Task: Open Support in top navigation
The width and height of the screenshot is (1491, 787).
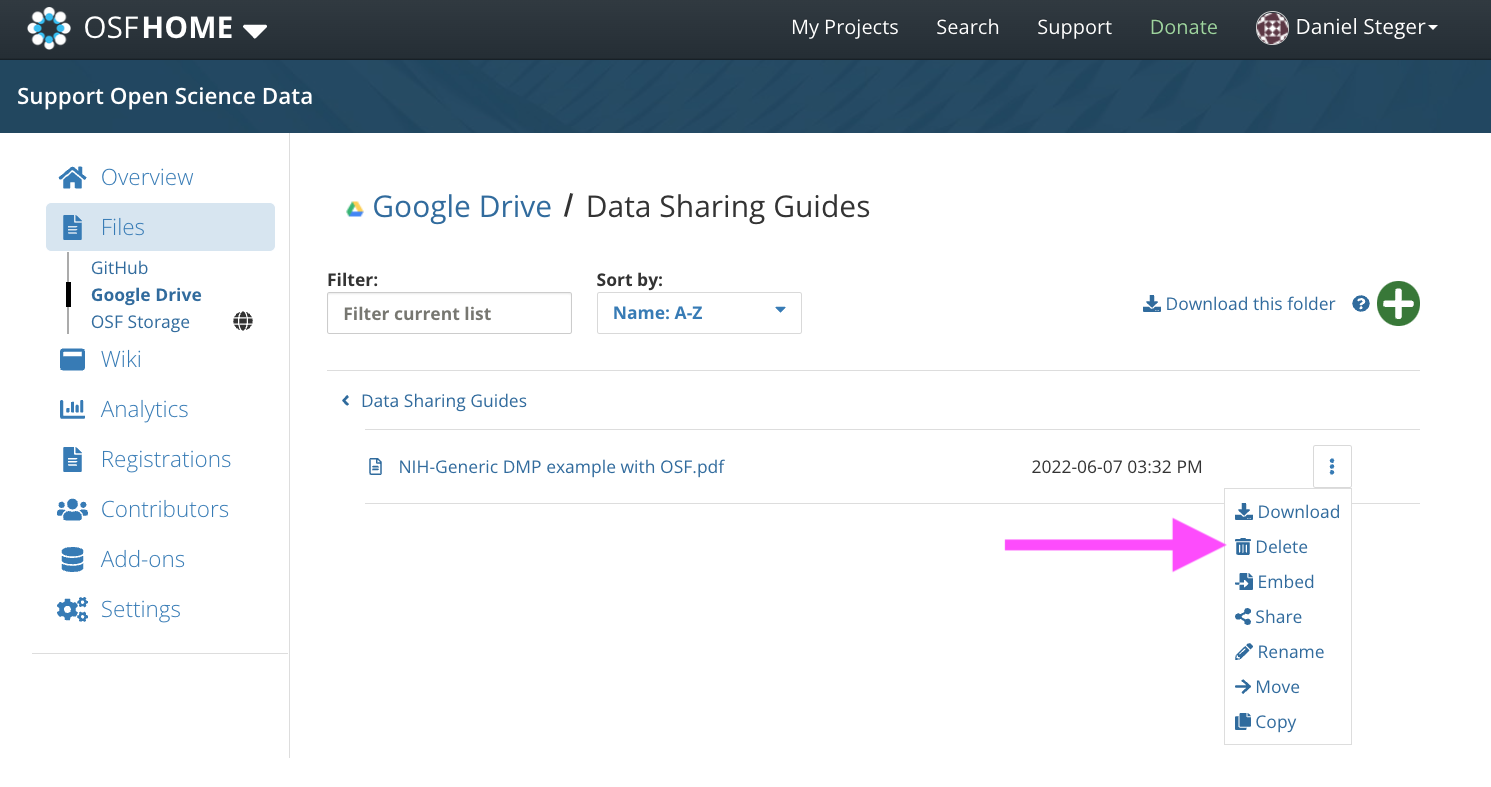Action: [1074, 28]
